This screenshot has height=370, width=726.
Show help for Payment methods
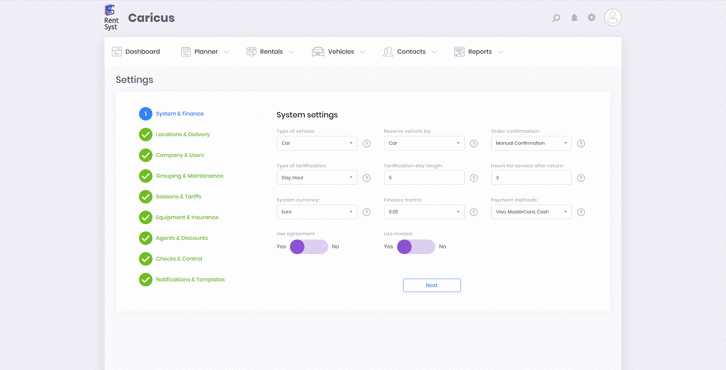pyautogui.click(x=581, y=212)
